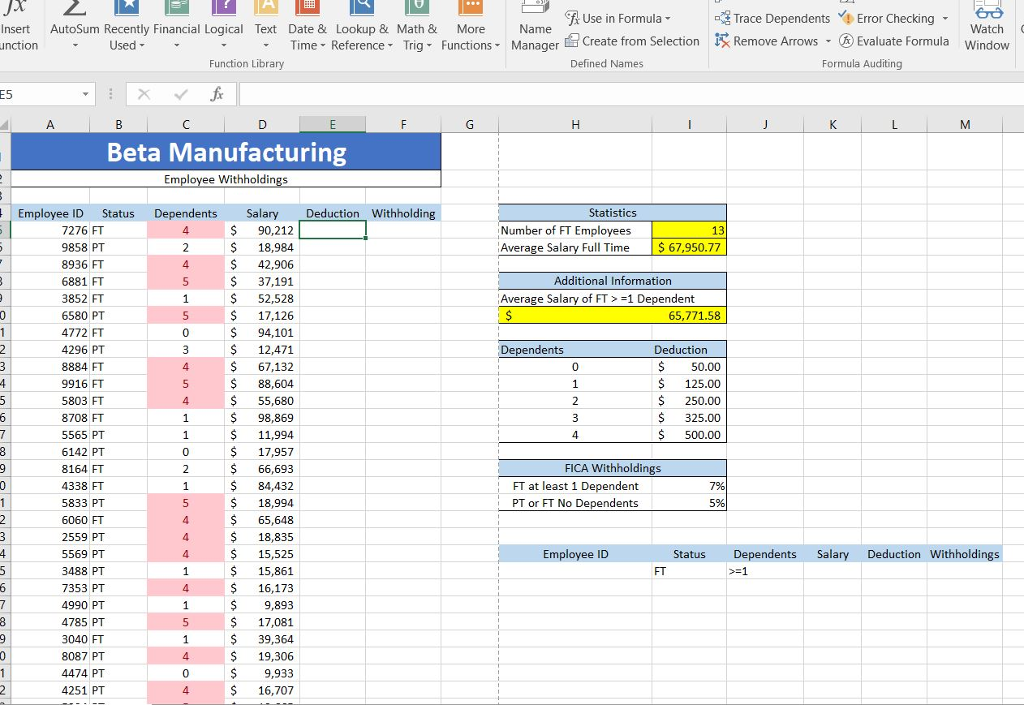Expand the AutoSum dropdown arrow
Screen dimensions: 1024x705
pyautogui.click(x=74, y=46)
